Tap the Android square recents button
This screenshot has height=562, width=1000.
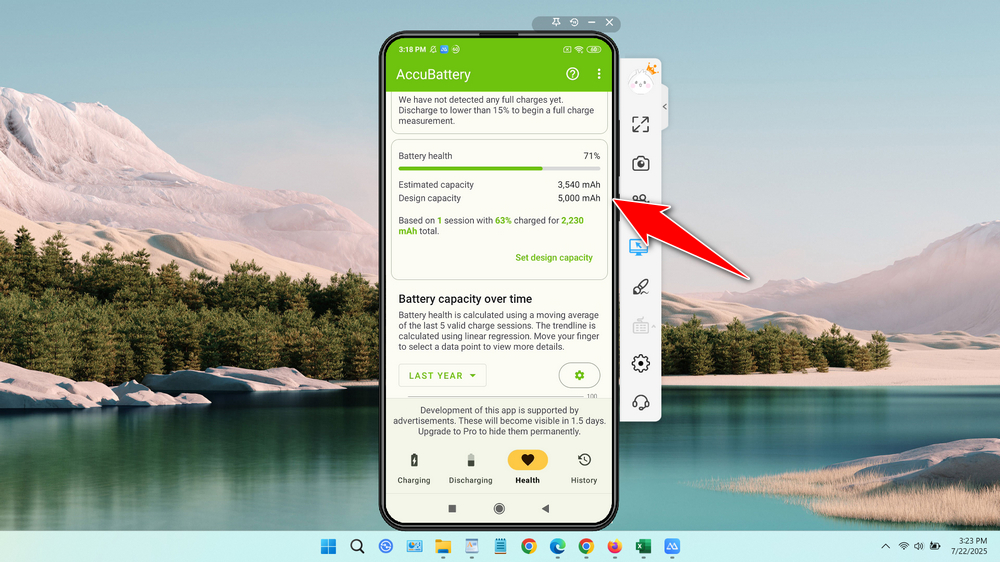pos(452,508)
